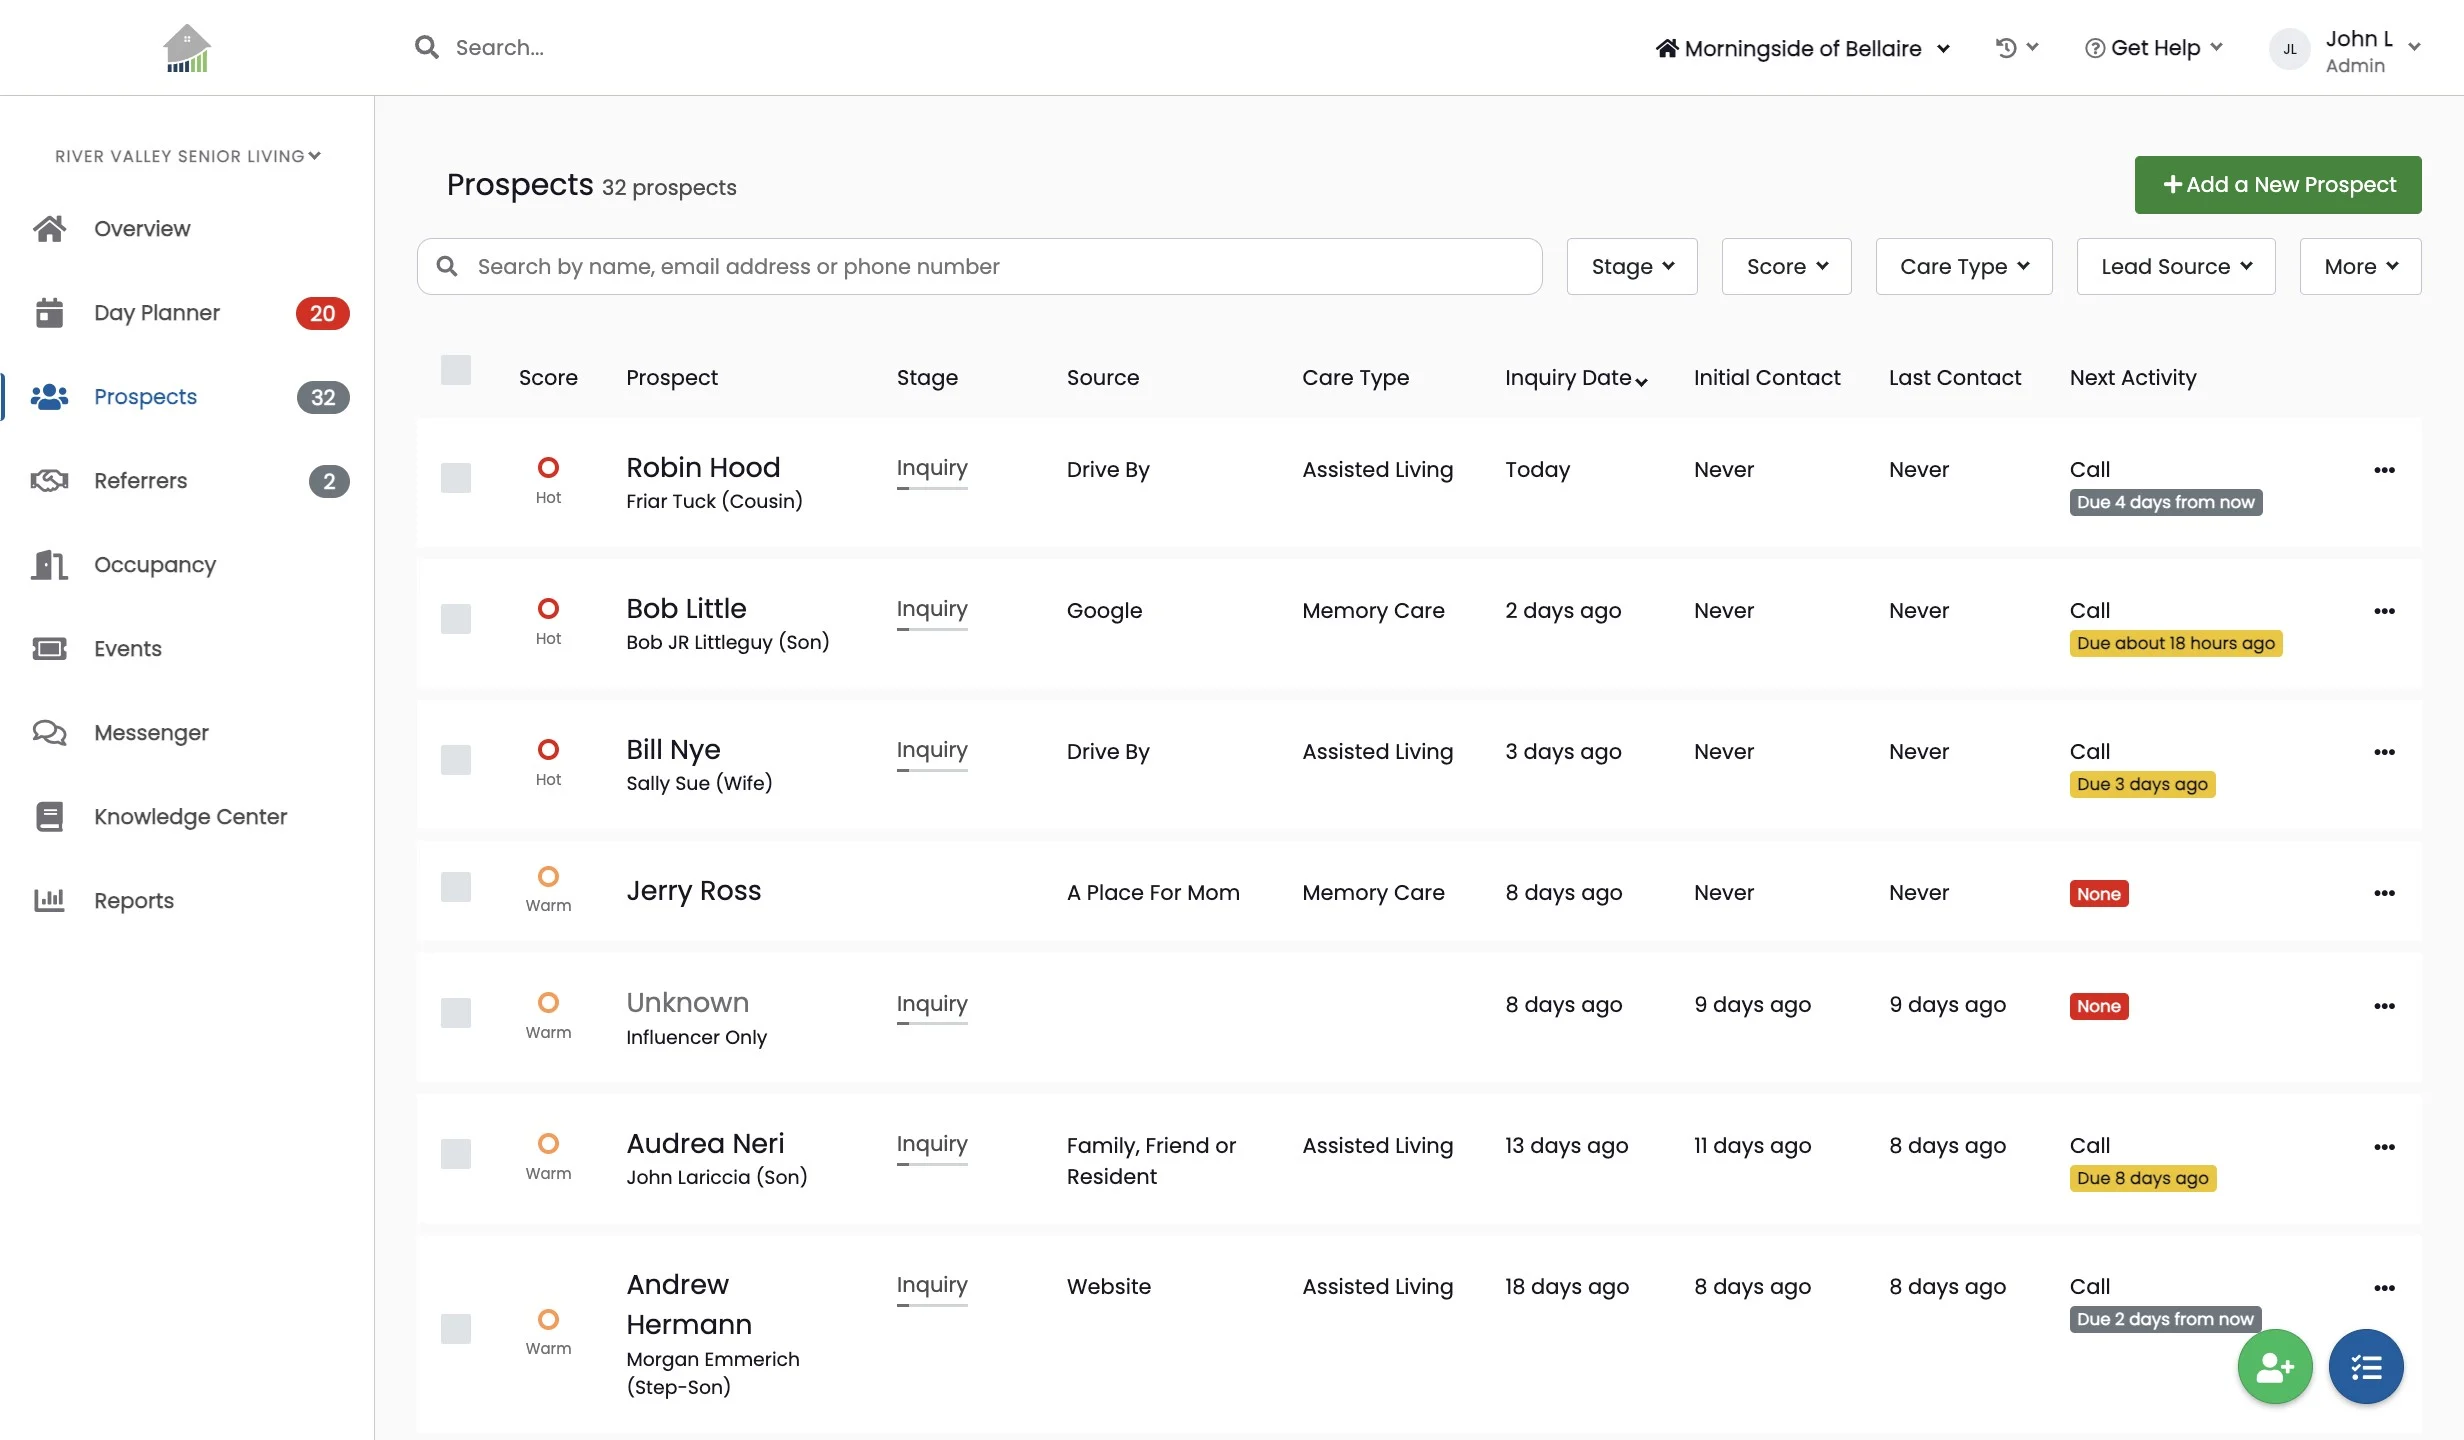The width and height of the screenshot is (2464, 1440).
Task: Click the Referrers handshake icon
Action: pyautogui.click(x=49, y=481)
